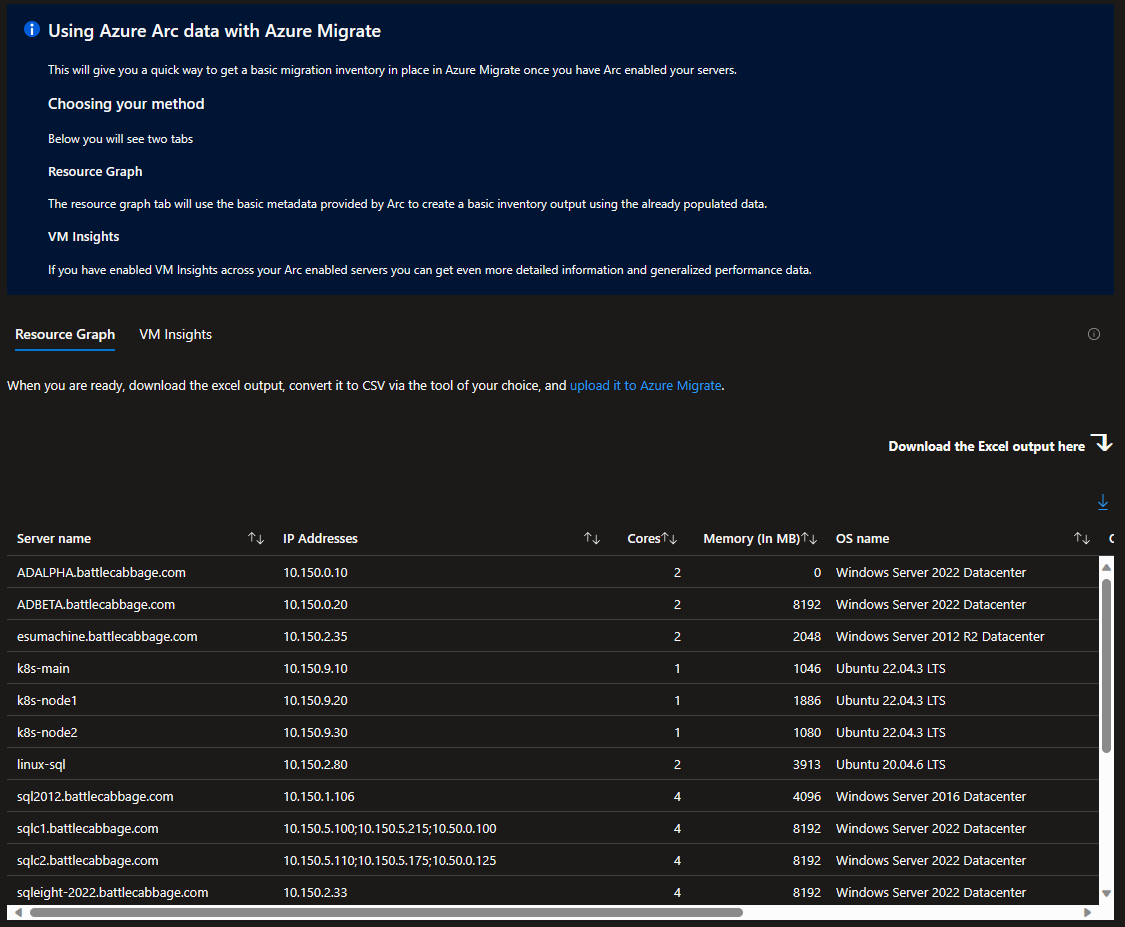
Task: Click the vertical scrollbar up arrow
Action: pyautogui.click(x=1106, y=567)
